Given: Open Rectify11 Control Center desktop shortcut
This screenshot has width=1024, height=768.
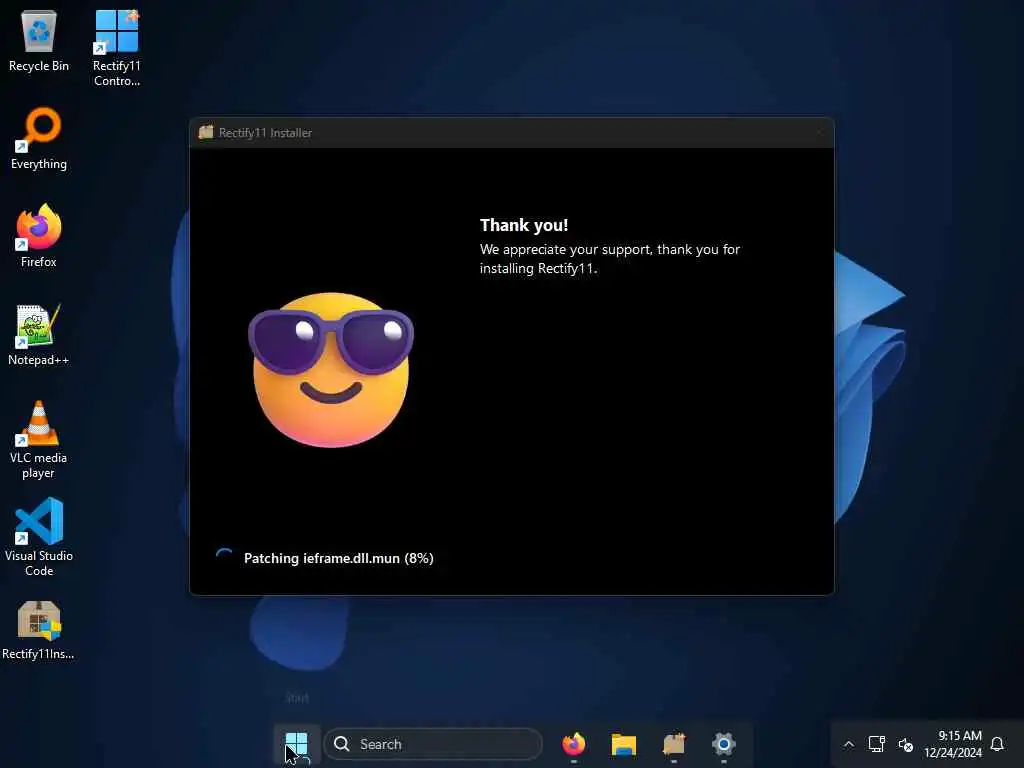Looking at the screenshot, I should pyautogui.click(x=116, y=48).
